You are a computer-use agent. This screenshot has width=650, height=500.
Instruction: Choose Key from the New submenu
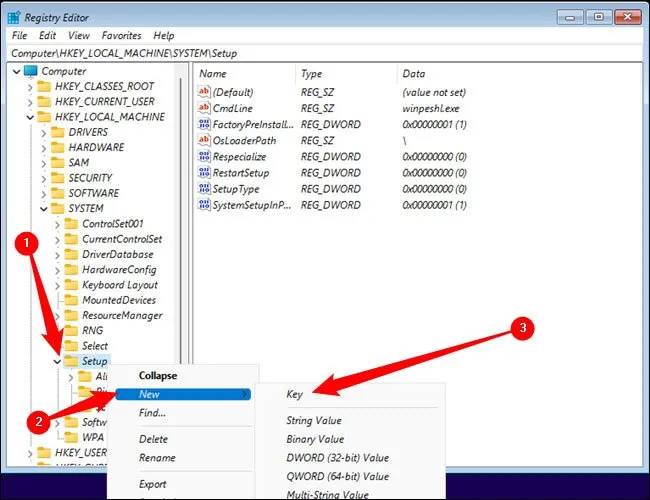tap(294, 395)
